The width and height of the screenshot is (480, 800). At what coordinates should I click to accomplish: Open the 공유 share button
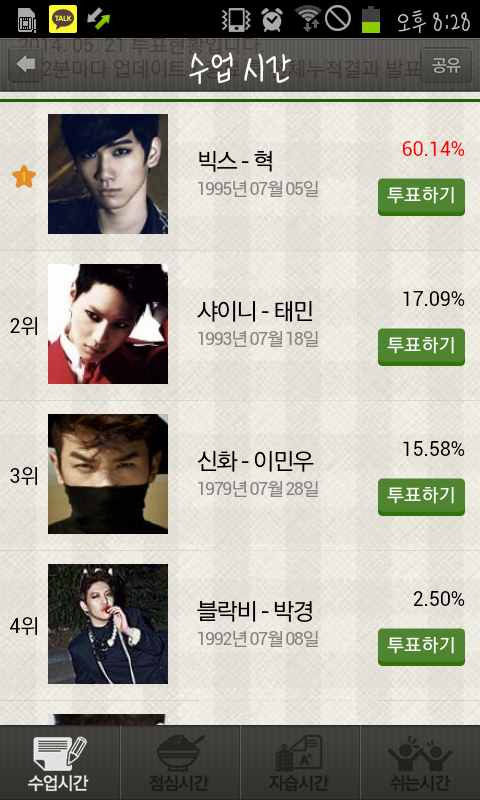446,65
